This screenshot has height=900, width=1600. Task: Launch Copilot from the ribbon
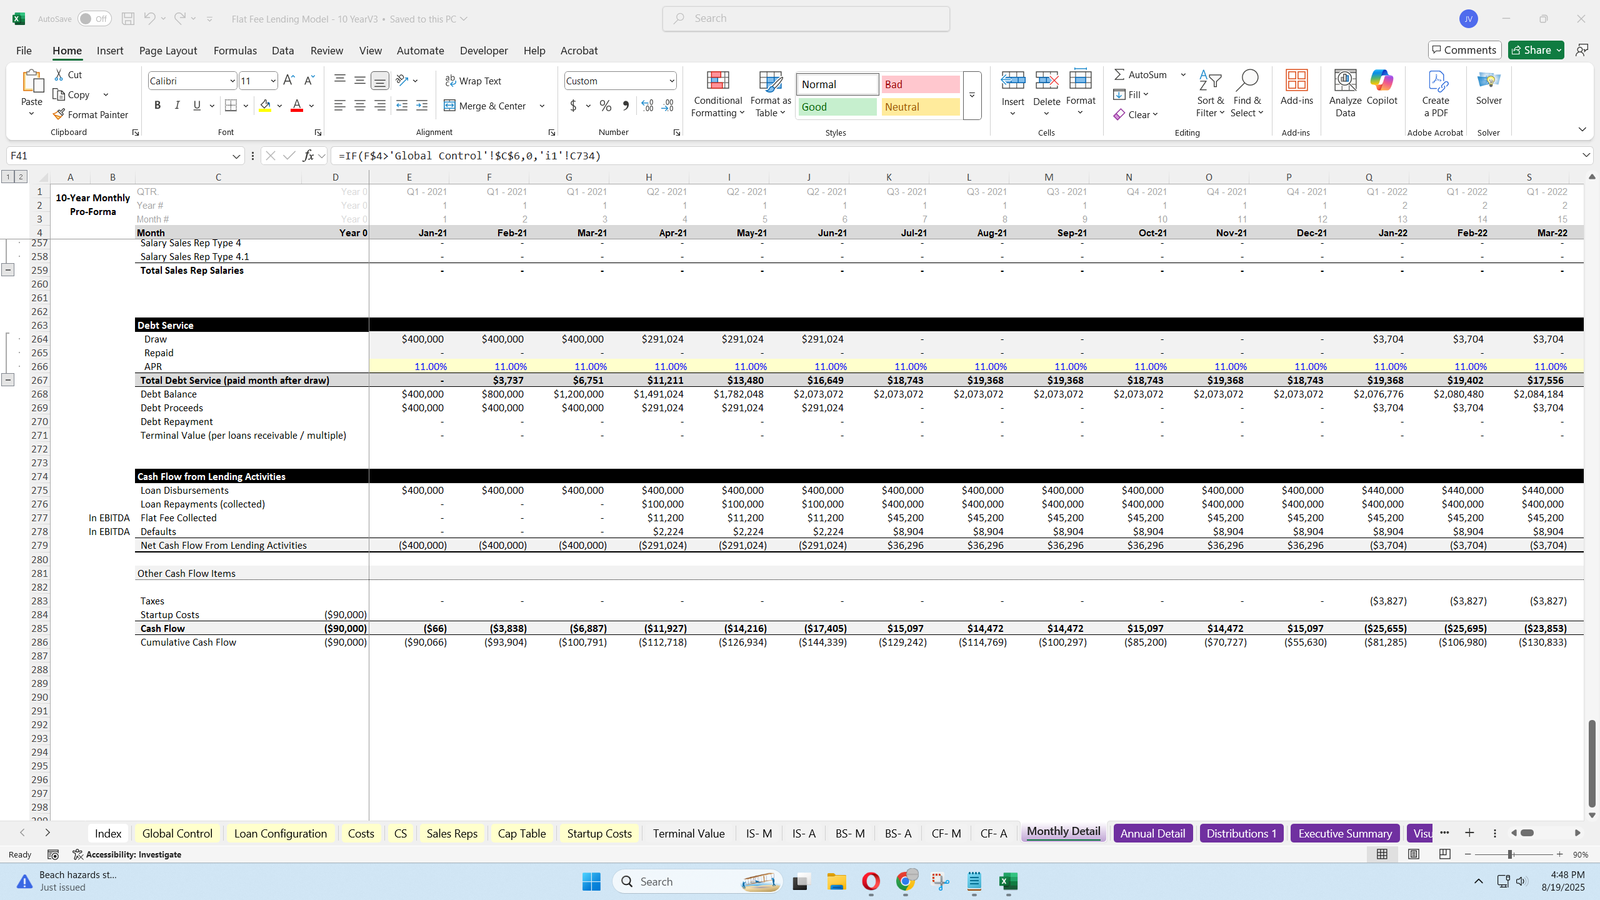coord(1382,82)
